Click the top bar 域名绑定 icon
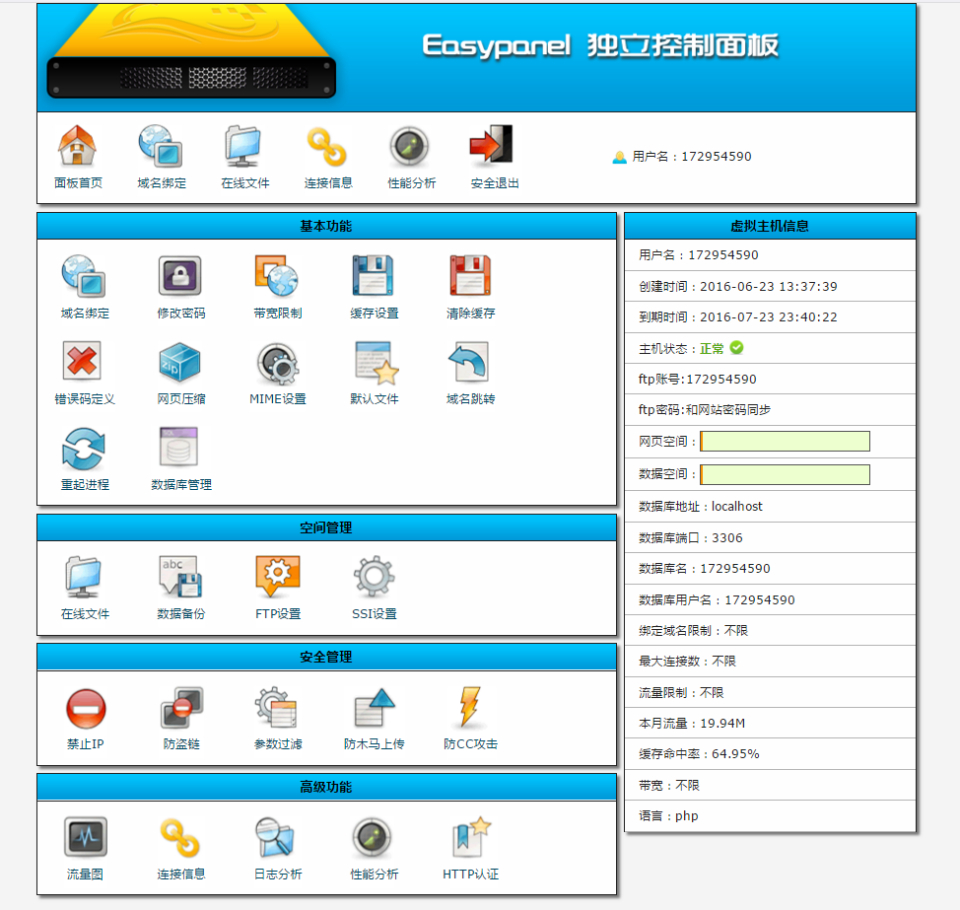 (x=160, y=146)
